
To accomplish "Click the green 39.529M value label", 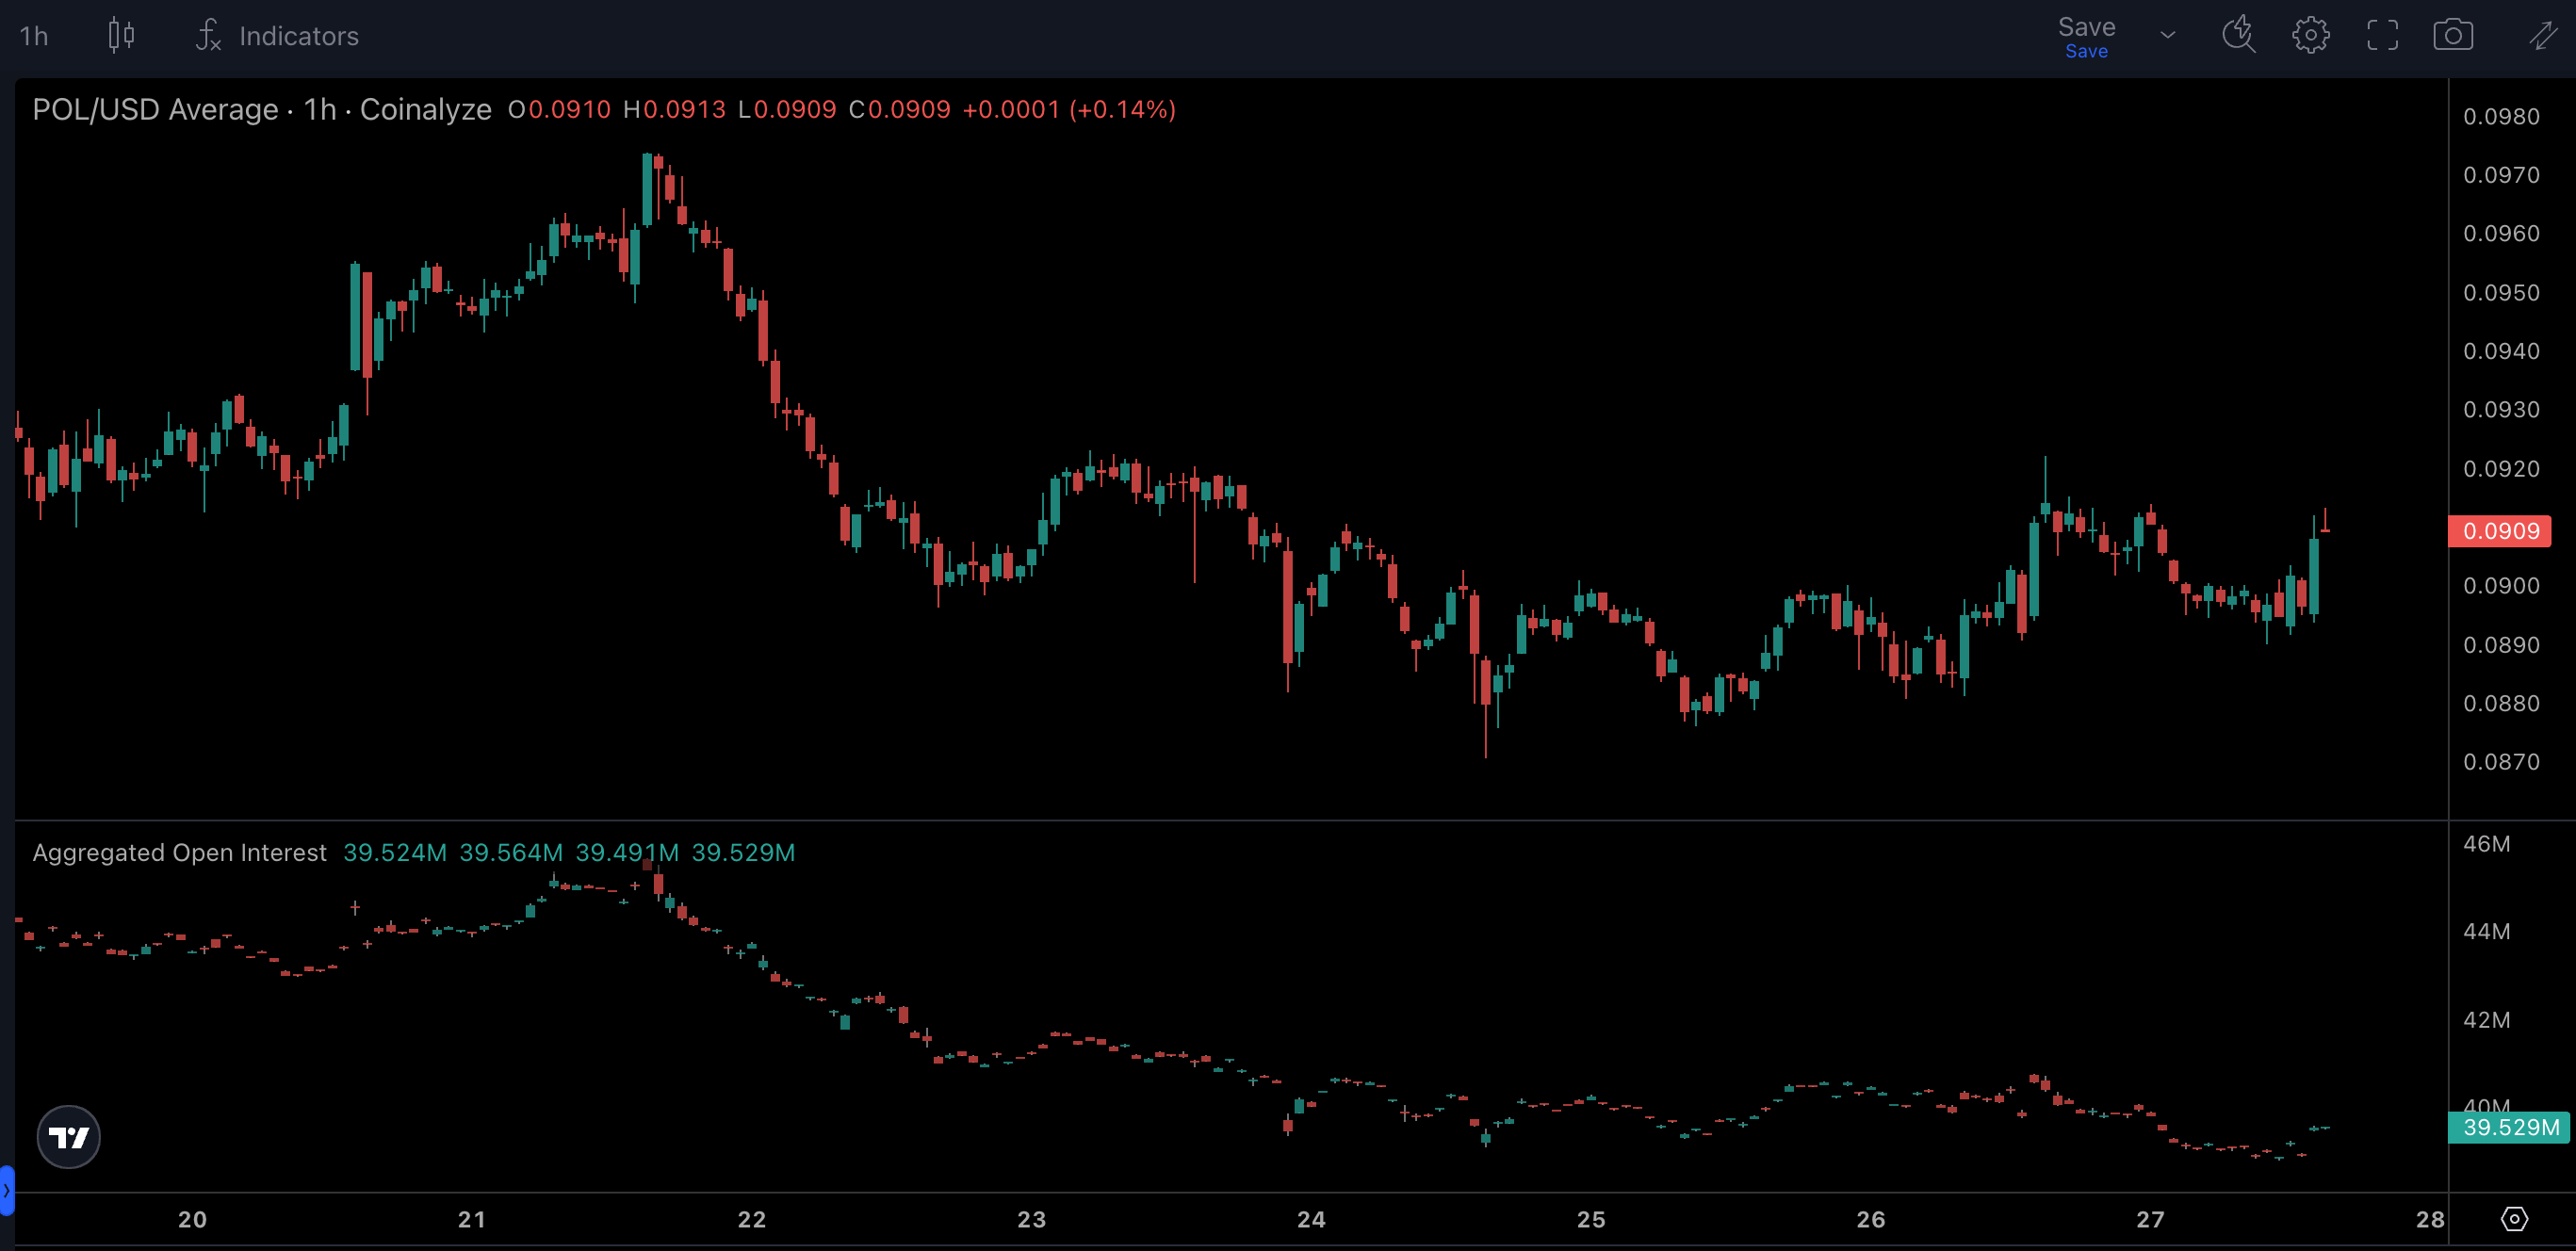I will [x=2510, y=1128].
